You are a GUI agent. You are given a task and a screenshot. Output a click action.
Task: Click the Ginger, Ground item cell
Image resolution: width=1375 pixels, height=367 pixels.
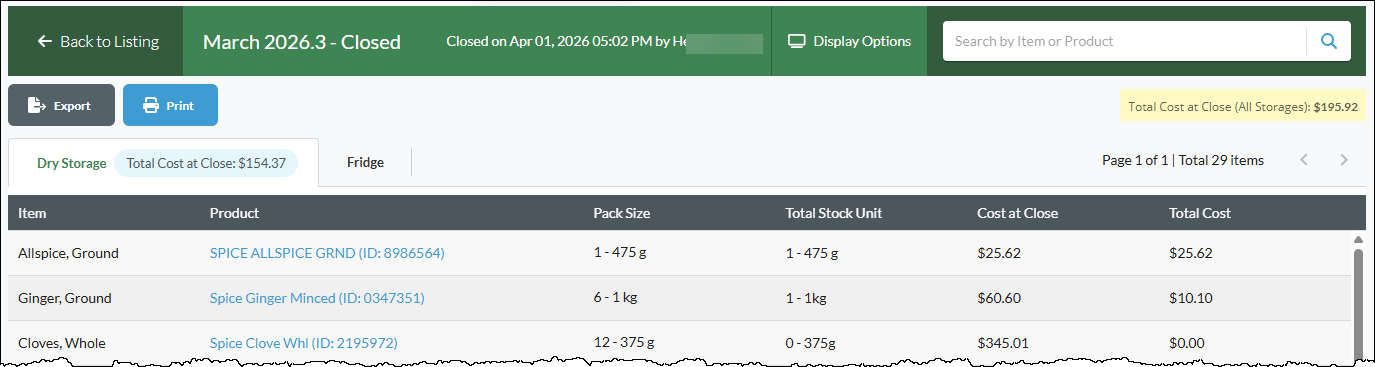coord(65,298)
